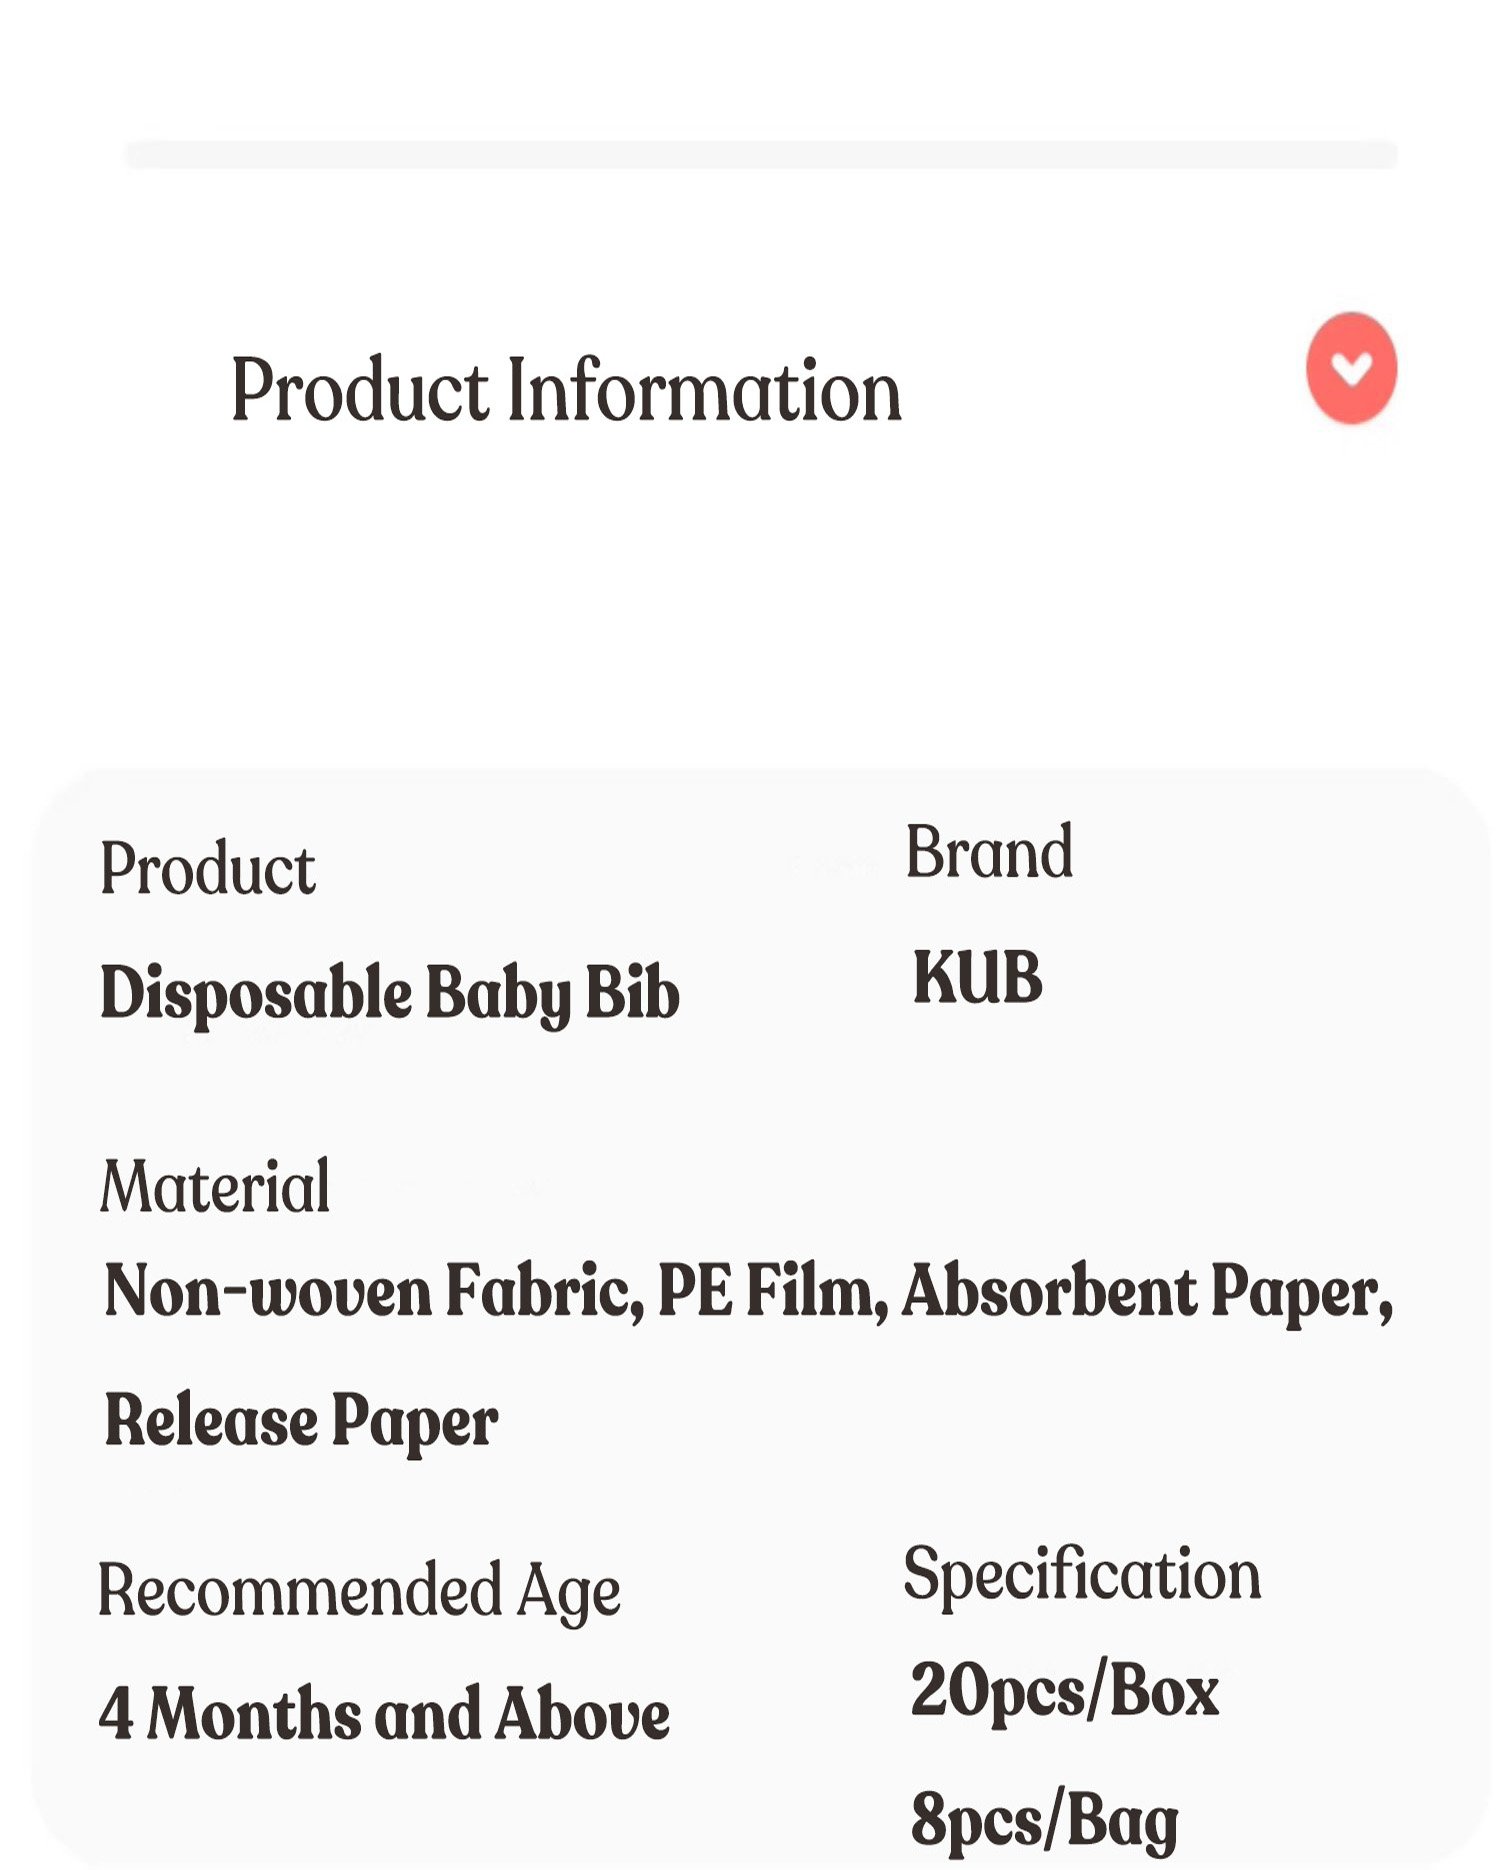Screen dimensions: 1500x1870
Task: Select the 'Non-woven Fabric' material text
Action: [373, 1291]
